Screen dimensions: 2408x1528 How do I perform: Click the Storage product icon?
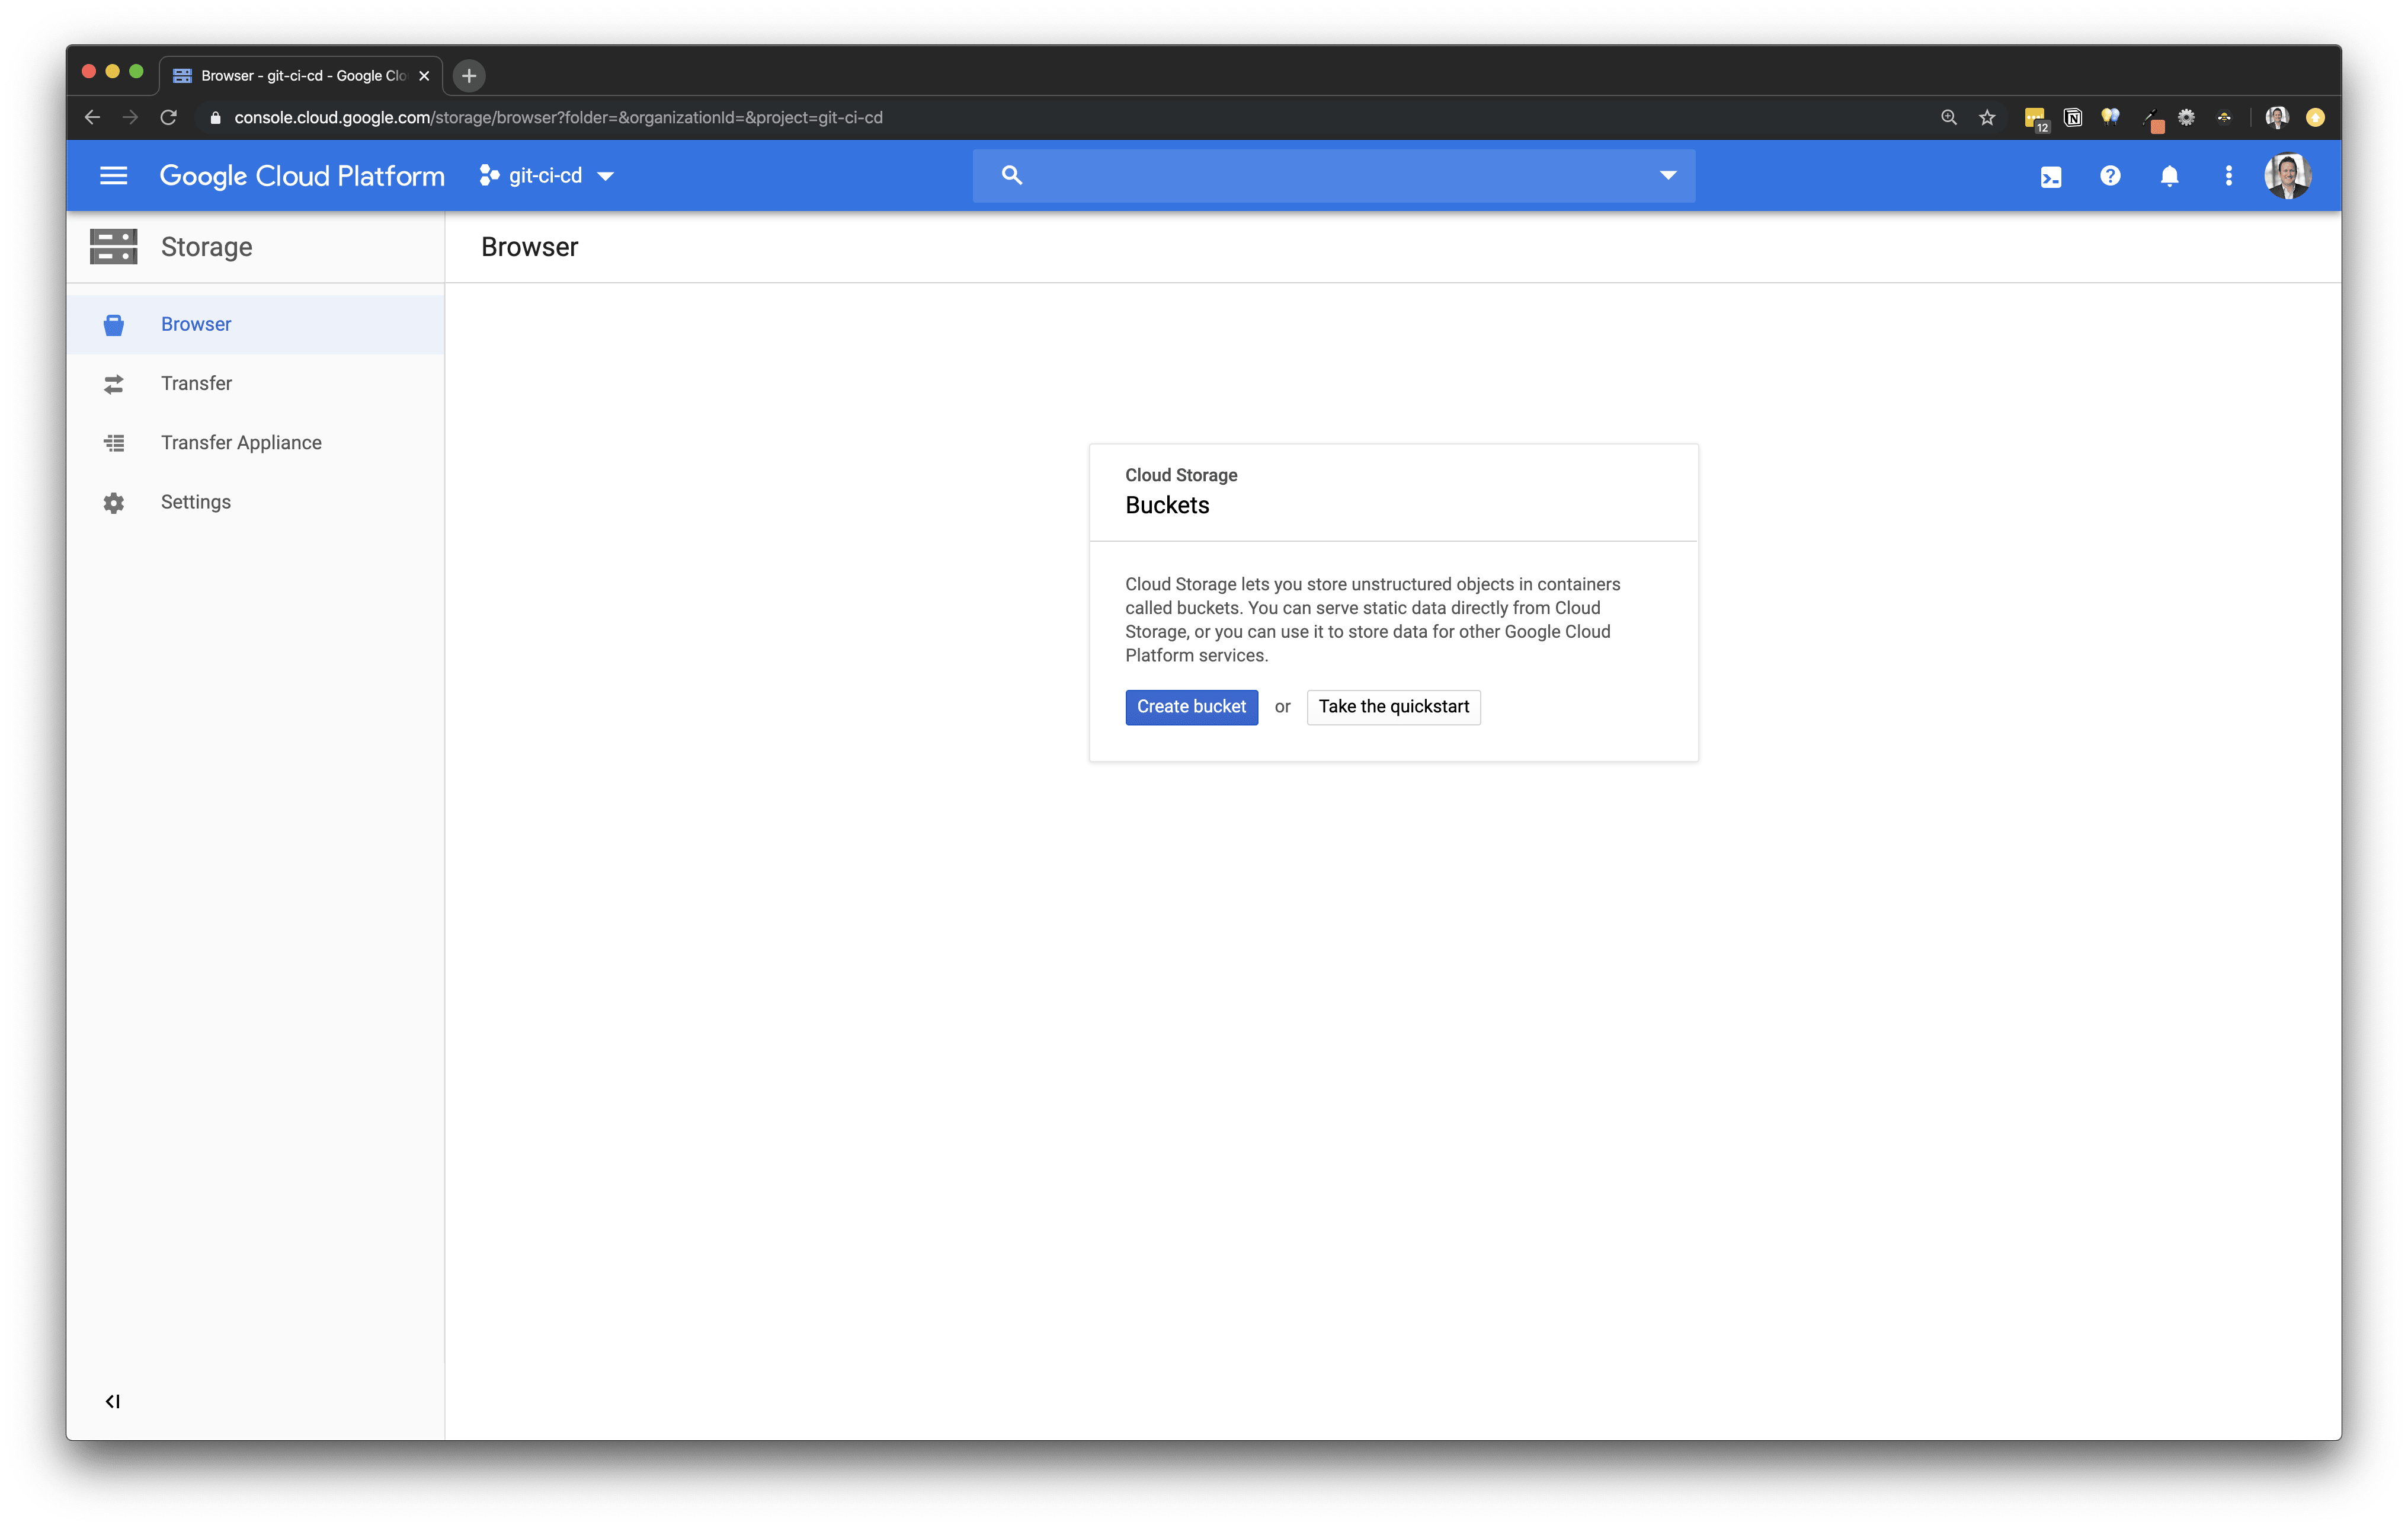tap(114, 247)
